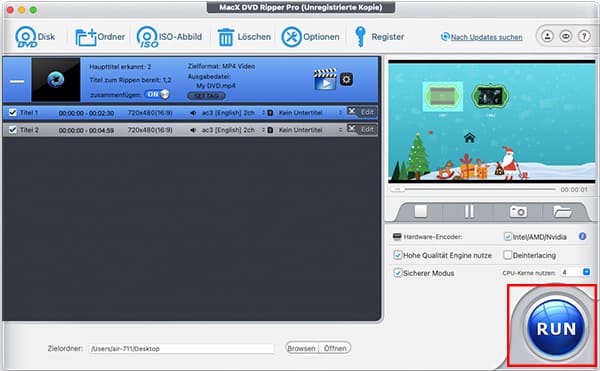Click the Register key icon
Screen dimensions: 600x371
[360, 37]
